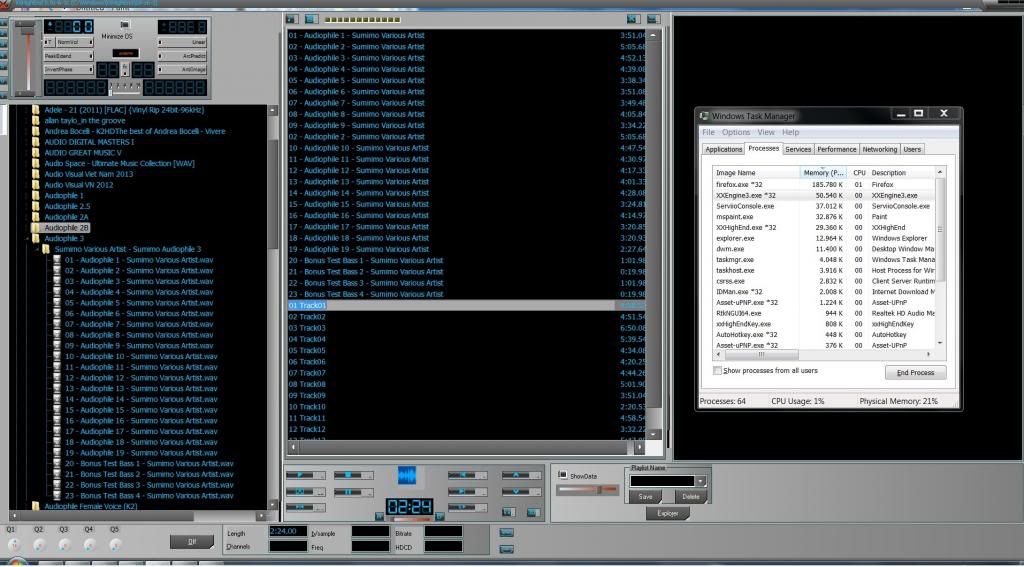1024x567 pixels.
Task: Click the upper small button right of Bitrate field
Action: pyautogui.click(x=506, y=533)
